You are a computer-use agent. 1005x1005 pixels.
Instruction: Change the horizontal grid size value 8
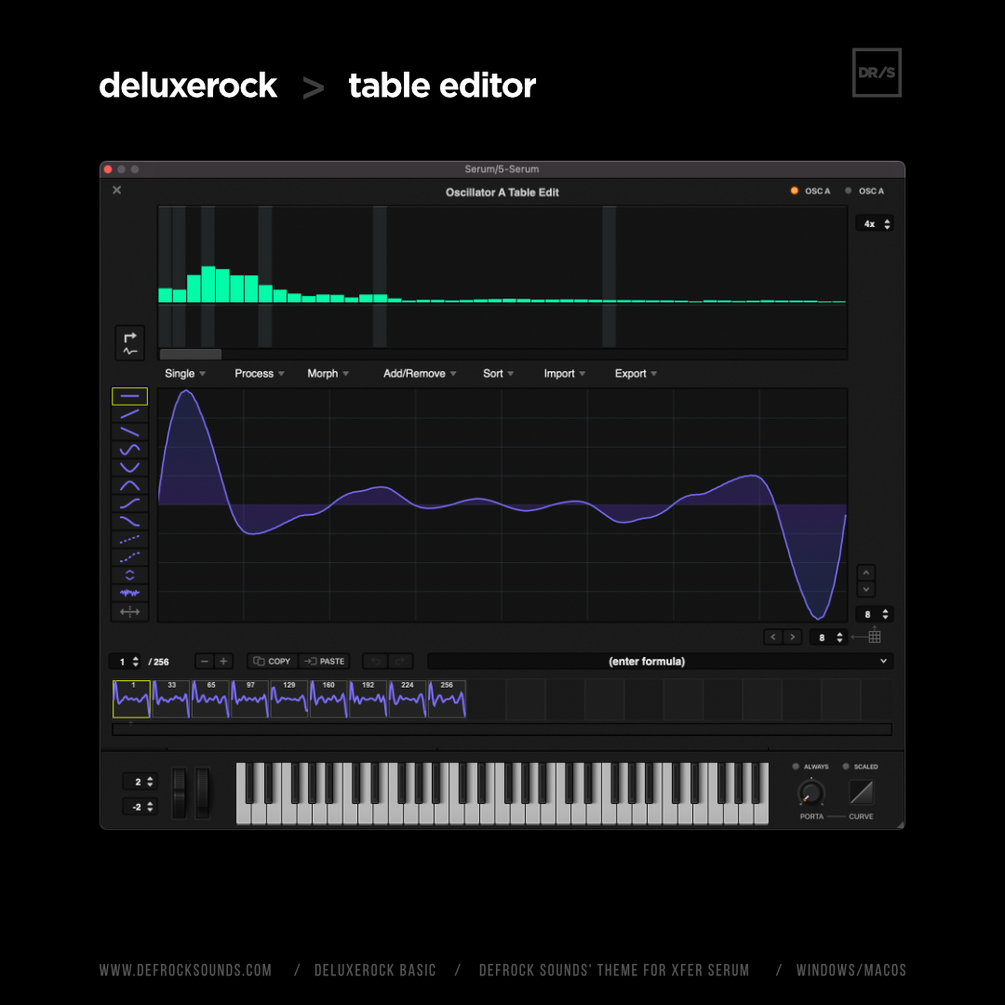pos(829,637)
